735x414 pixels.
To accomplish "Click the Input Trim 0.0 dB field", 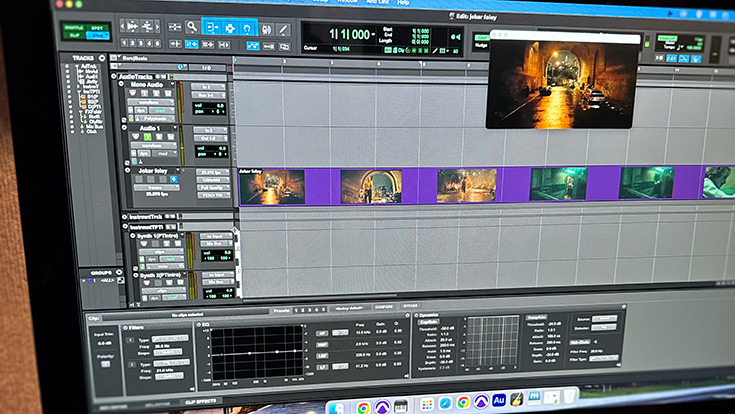I will (x=104, y=343).
